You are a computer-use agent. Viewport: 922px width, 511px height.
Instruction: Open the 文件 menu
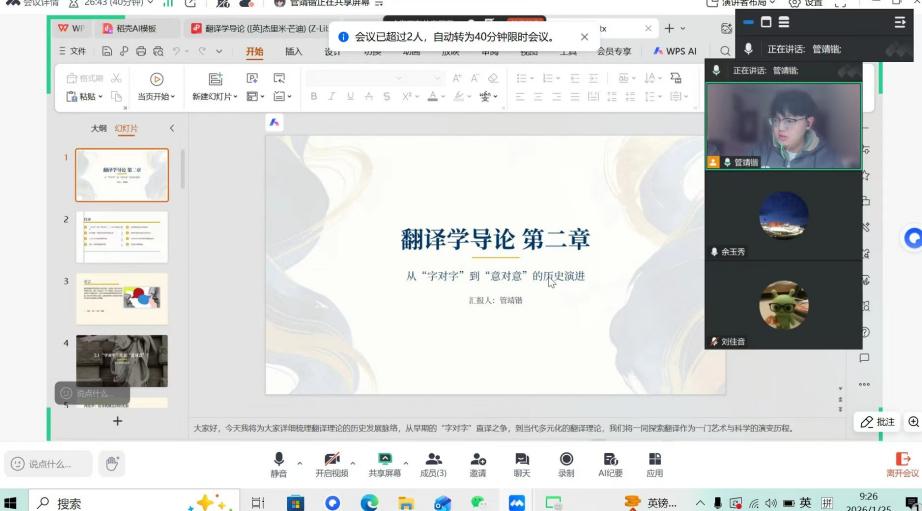pyautogui.click(x=72, y=51)
